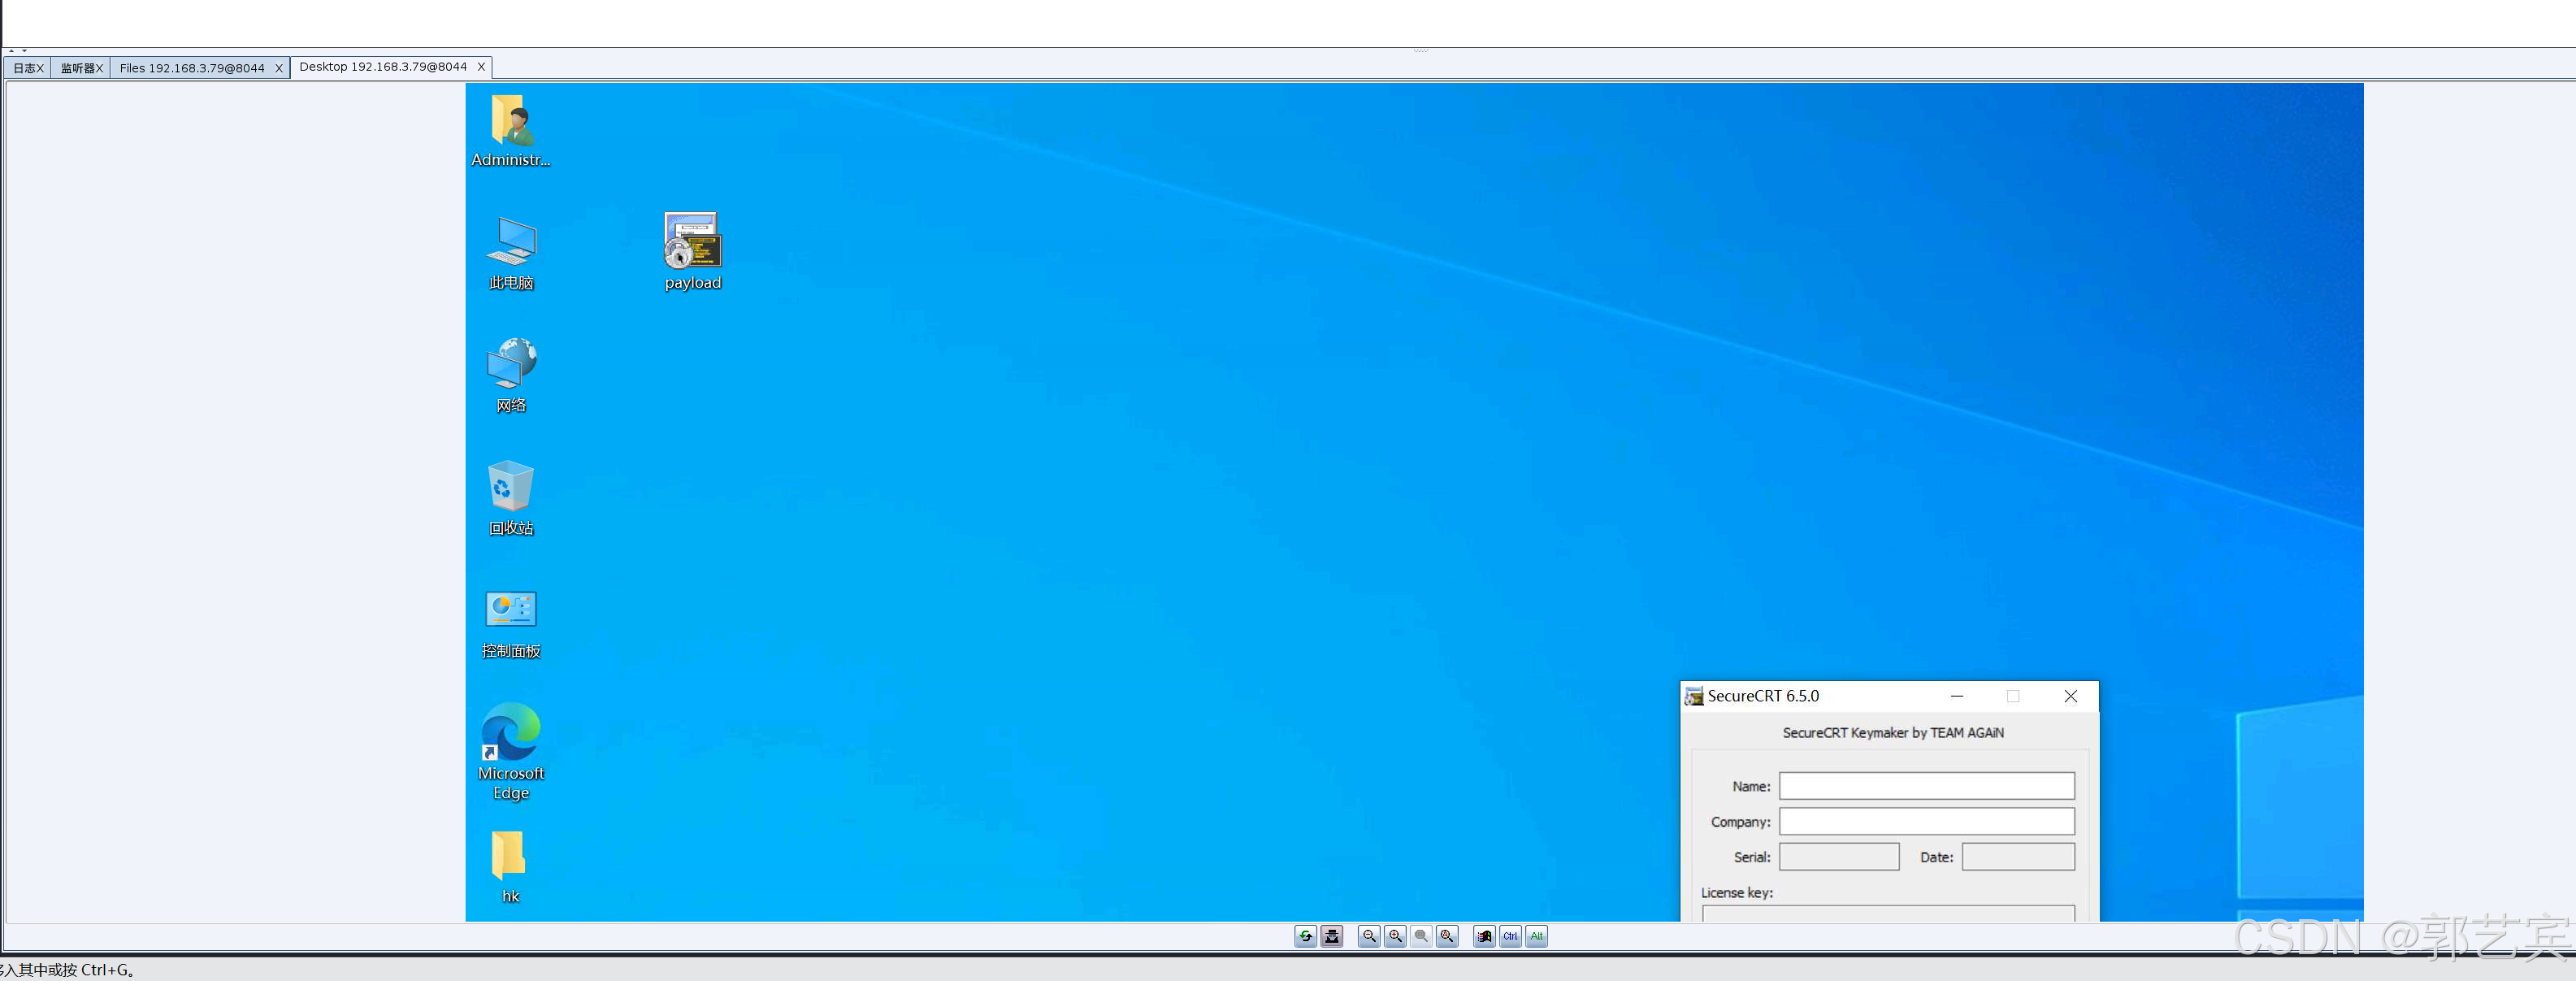Minimize the SecureCRT 6.5.0 window
The width and height of the screenshot is (2576, 981).
(x=1957, y=696)
